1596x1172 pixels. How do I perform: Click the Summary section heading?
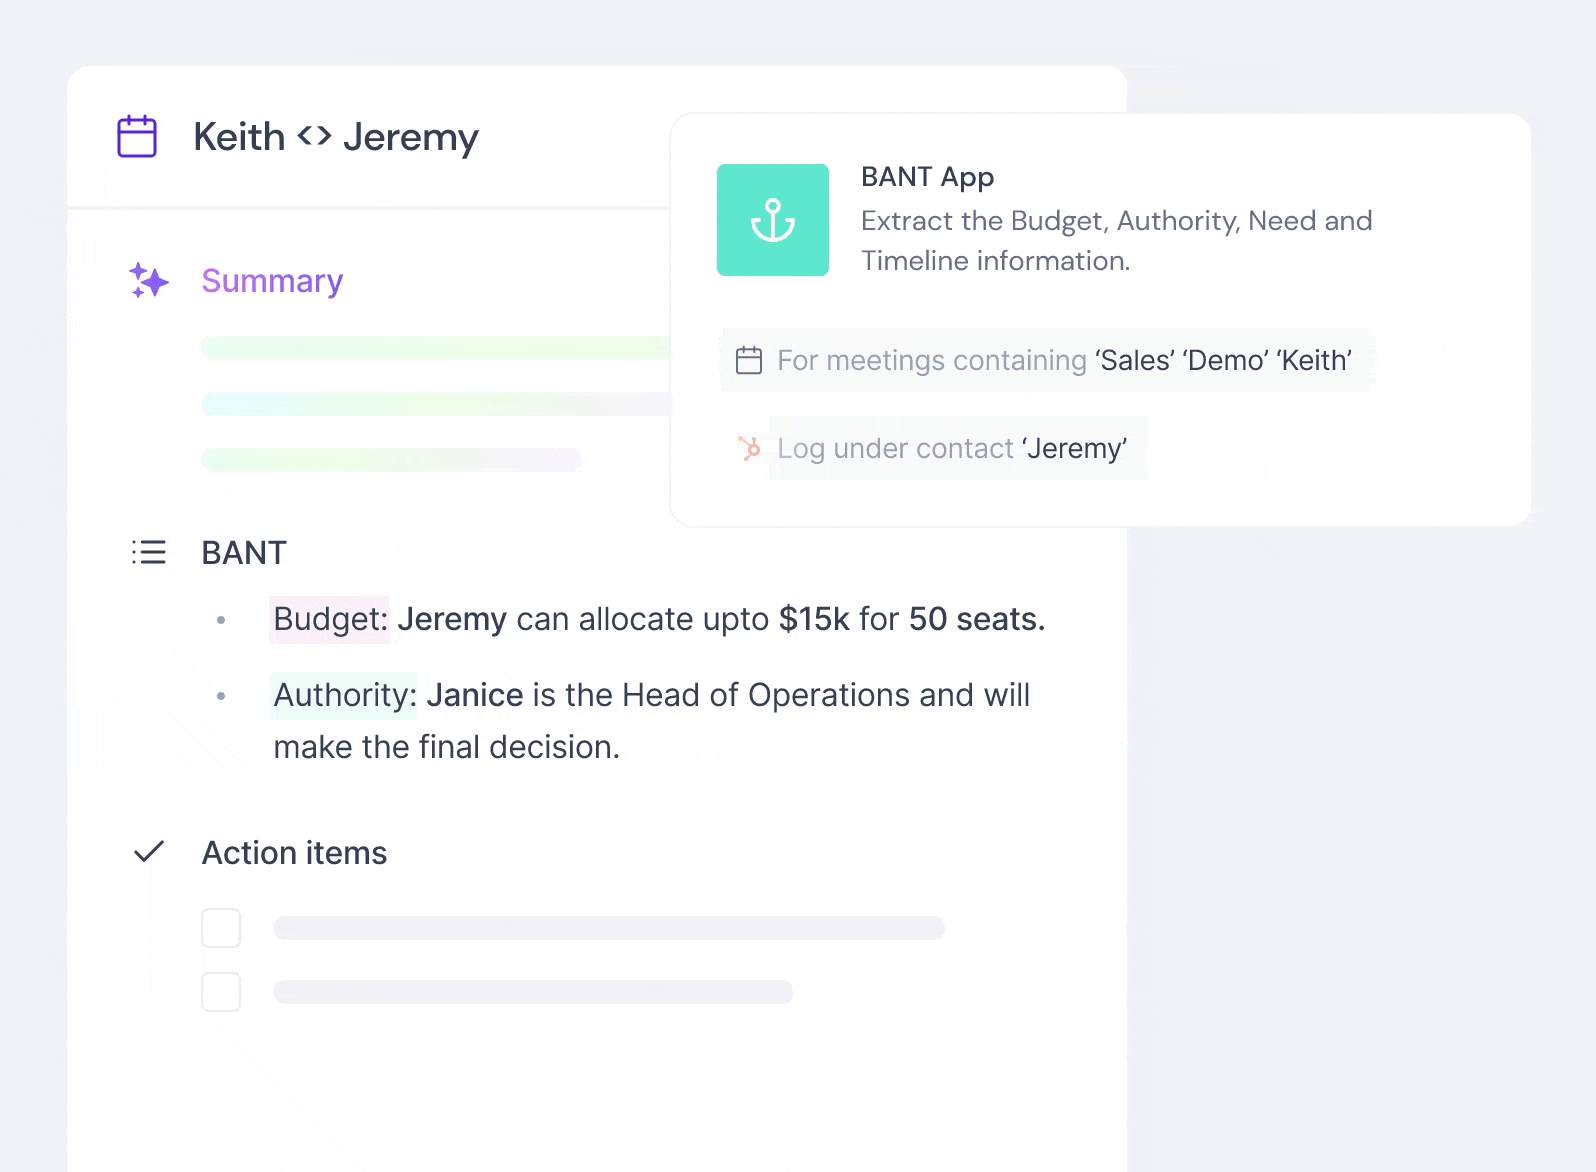272,281
